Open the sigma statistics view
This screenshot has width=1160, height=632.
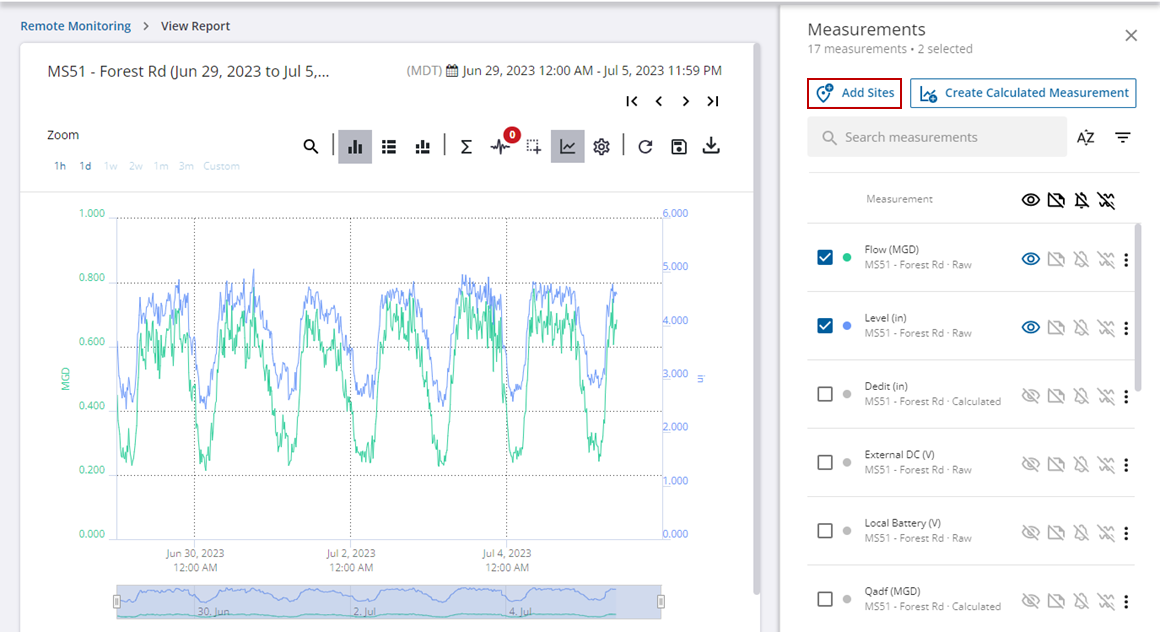click(466, 147)
